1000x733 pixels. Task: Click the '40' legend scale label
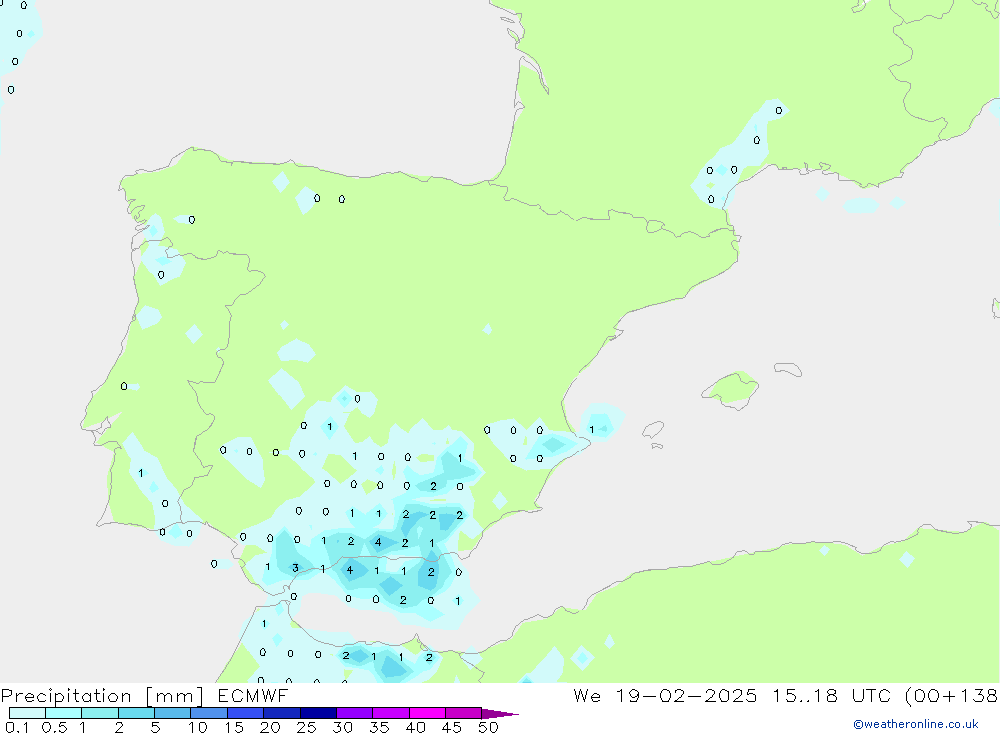415,727
